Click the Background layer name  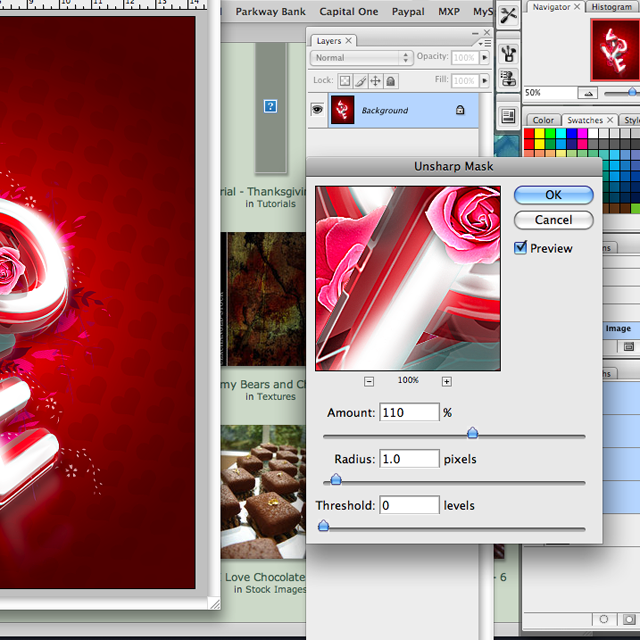coord(384,110)
